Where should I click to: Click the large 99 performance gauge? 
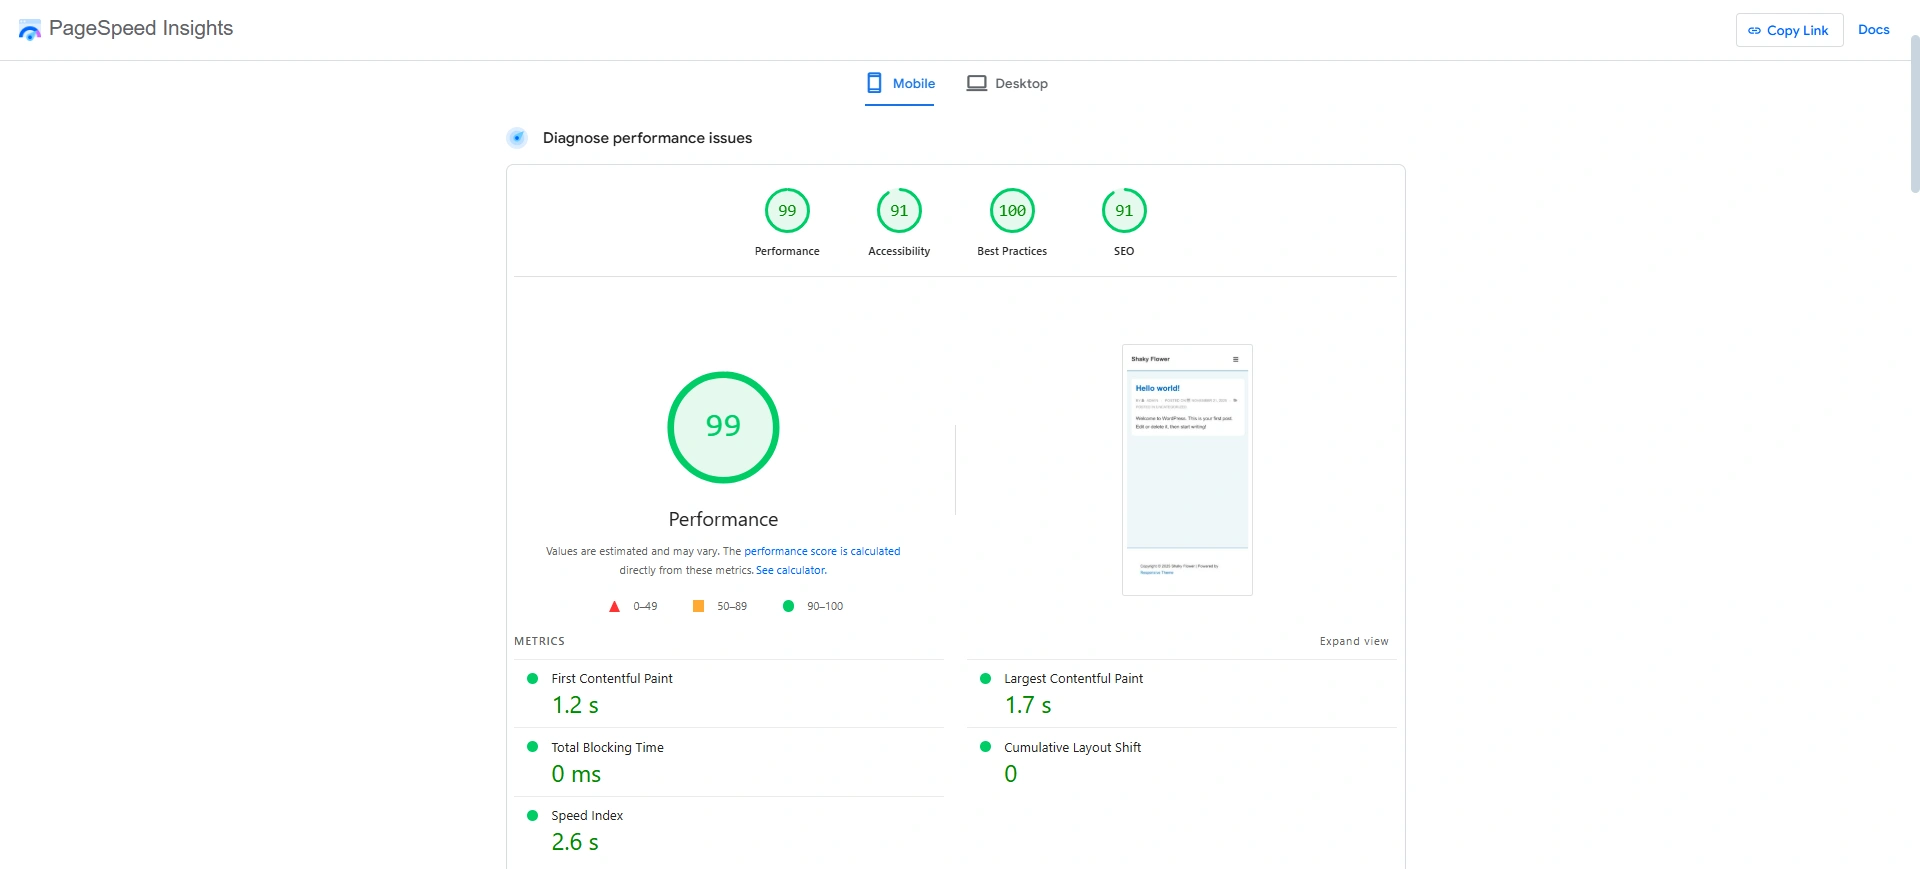pos(723,427)
